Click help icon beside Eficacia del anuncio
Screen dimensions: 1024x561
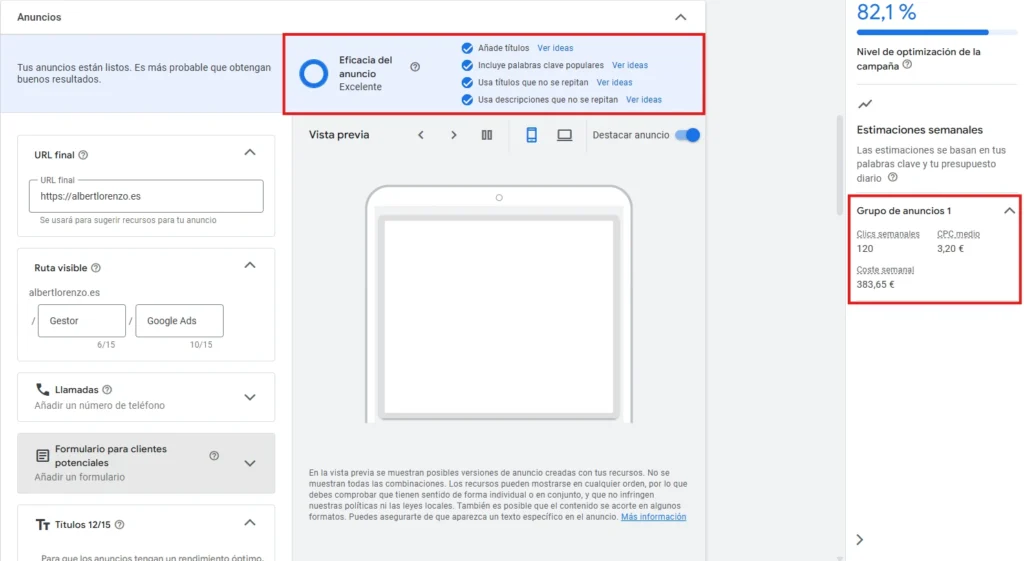coord(415,67)
